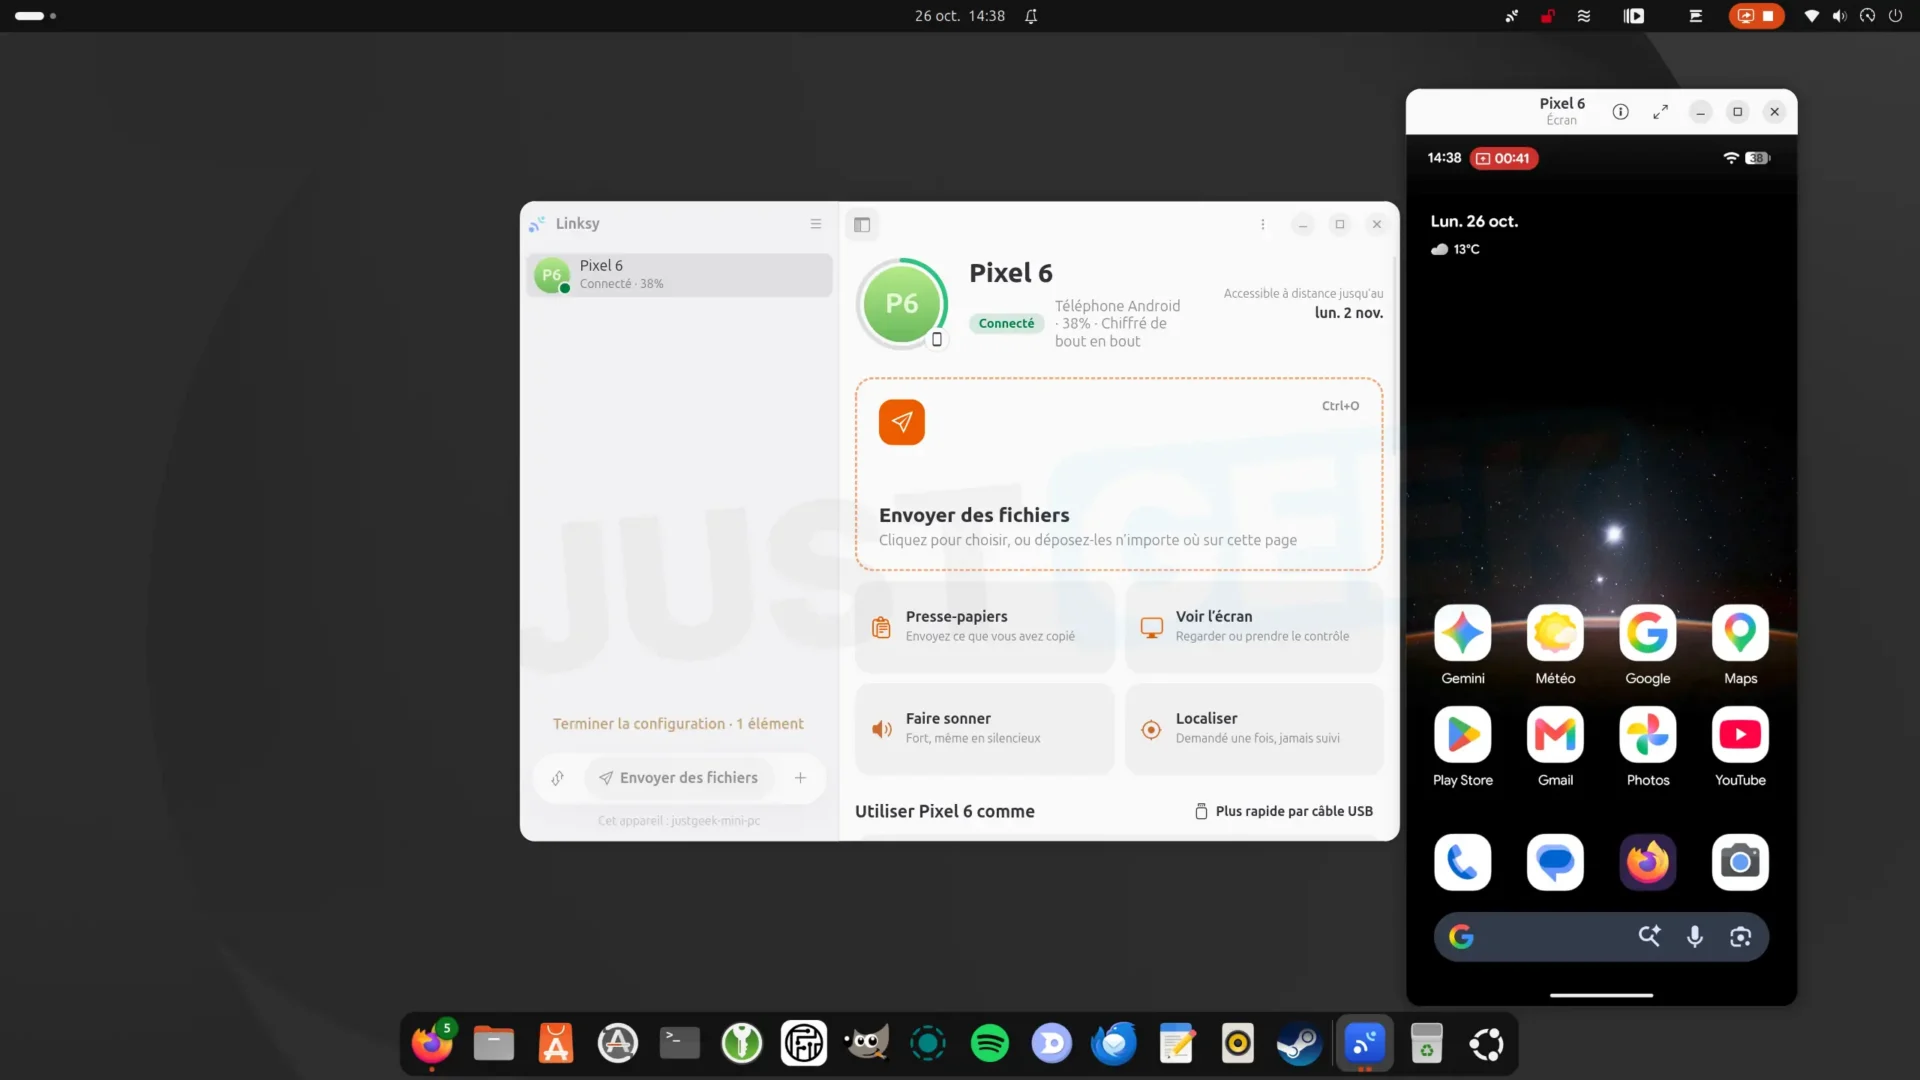Click the weather 13°C widget on phone

pyautogui.click(x=1455, y=249)
